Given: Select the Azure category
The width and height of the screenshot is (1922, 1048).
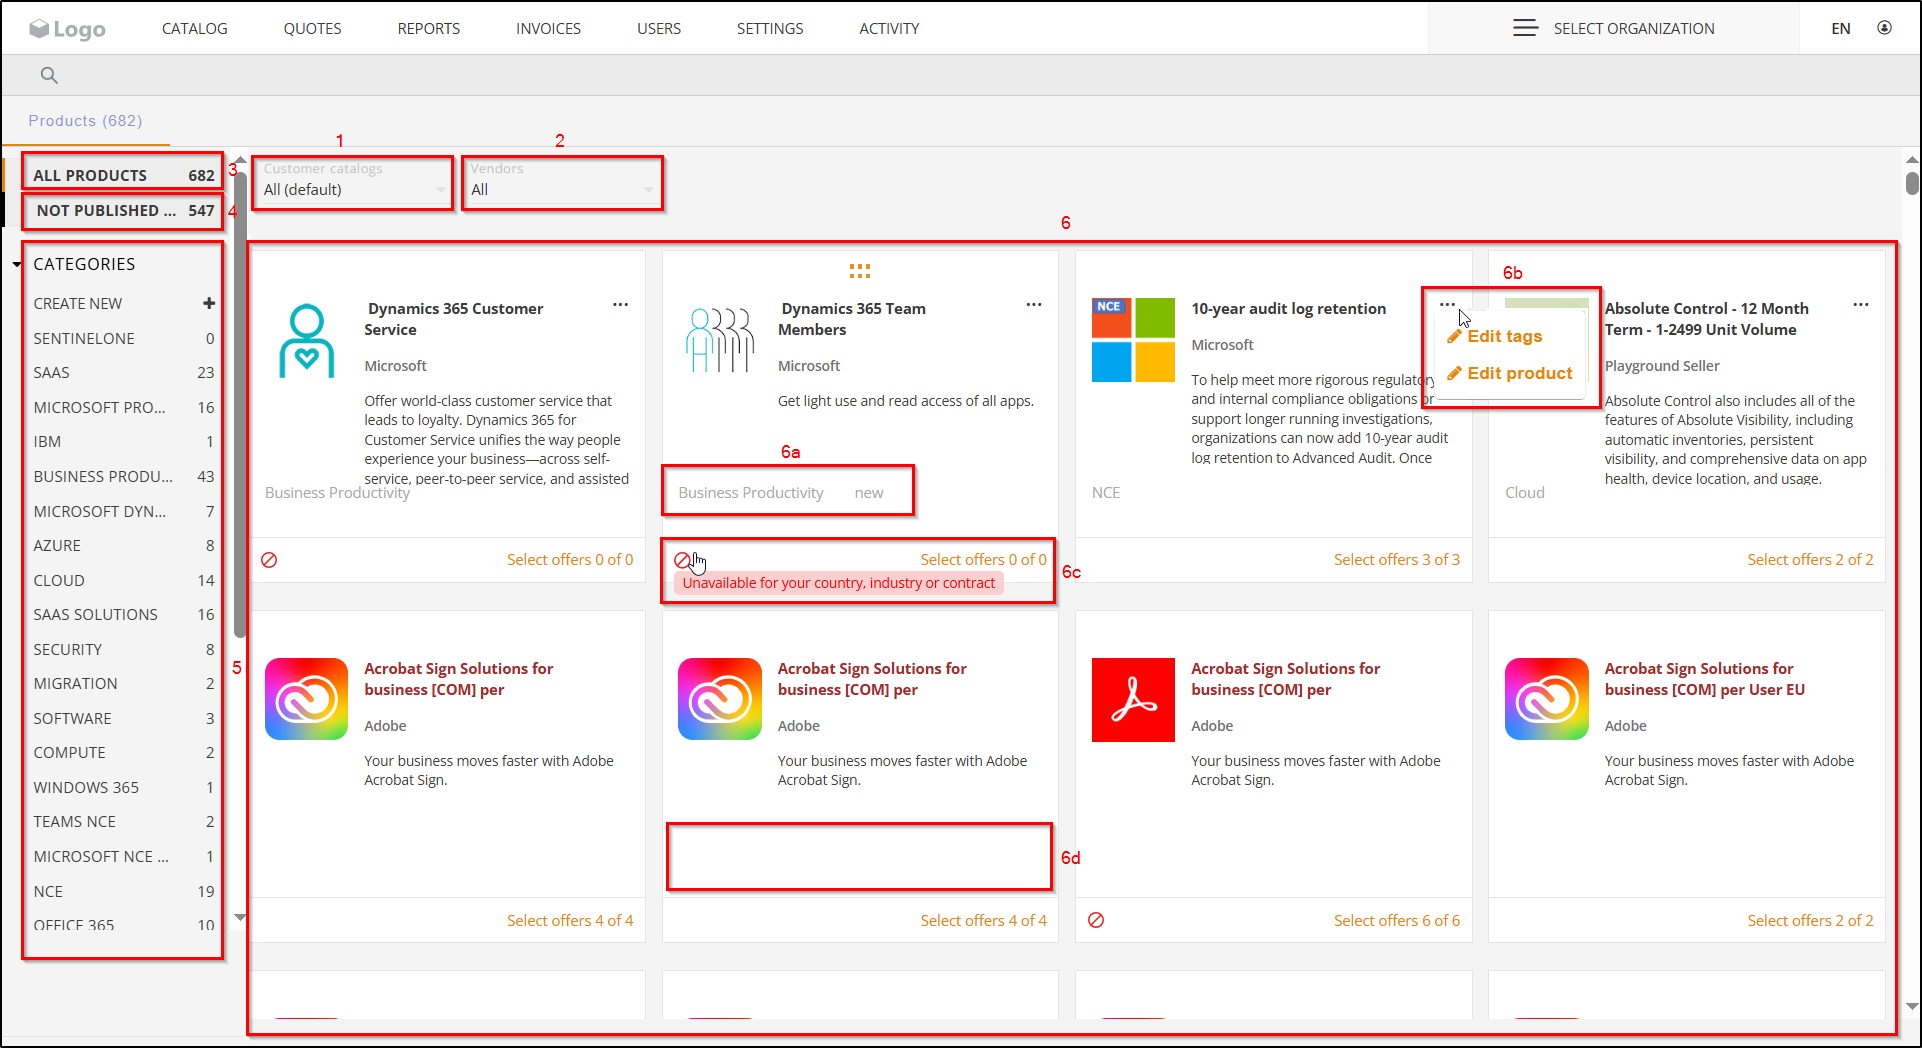Looking at the screenshot, I should click(124, 545).
